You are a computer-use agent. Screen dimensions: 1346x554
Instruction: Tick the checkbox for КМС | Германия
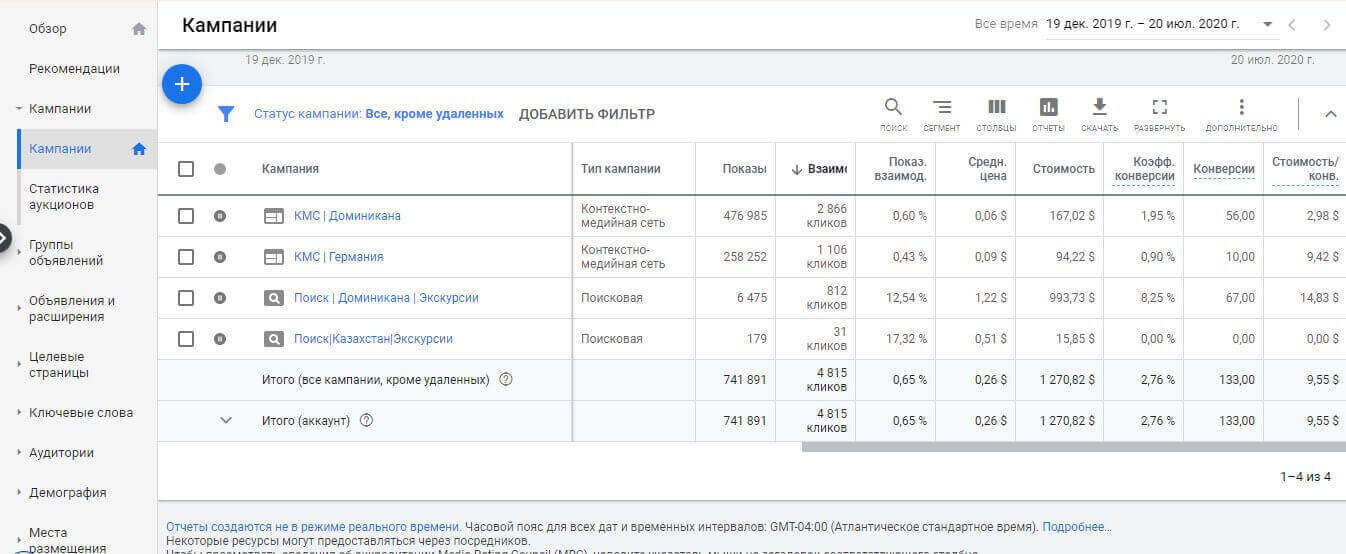coord(186,257)
